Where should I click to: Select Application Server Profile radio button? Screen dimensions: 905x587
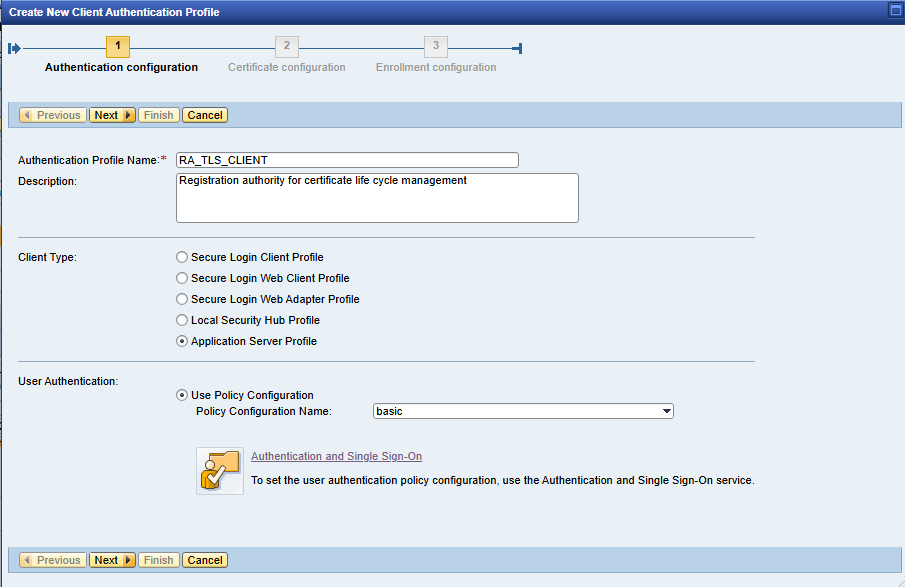(182, 341)
